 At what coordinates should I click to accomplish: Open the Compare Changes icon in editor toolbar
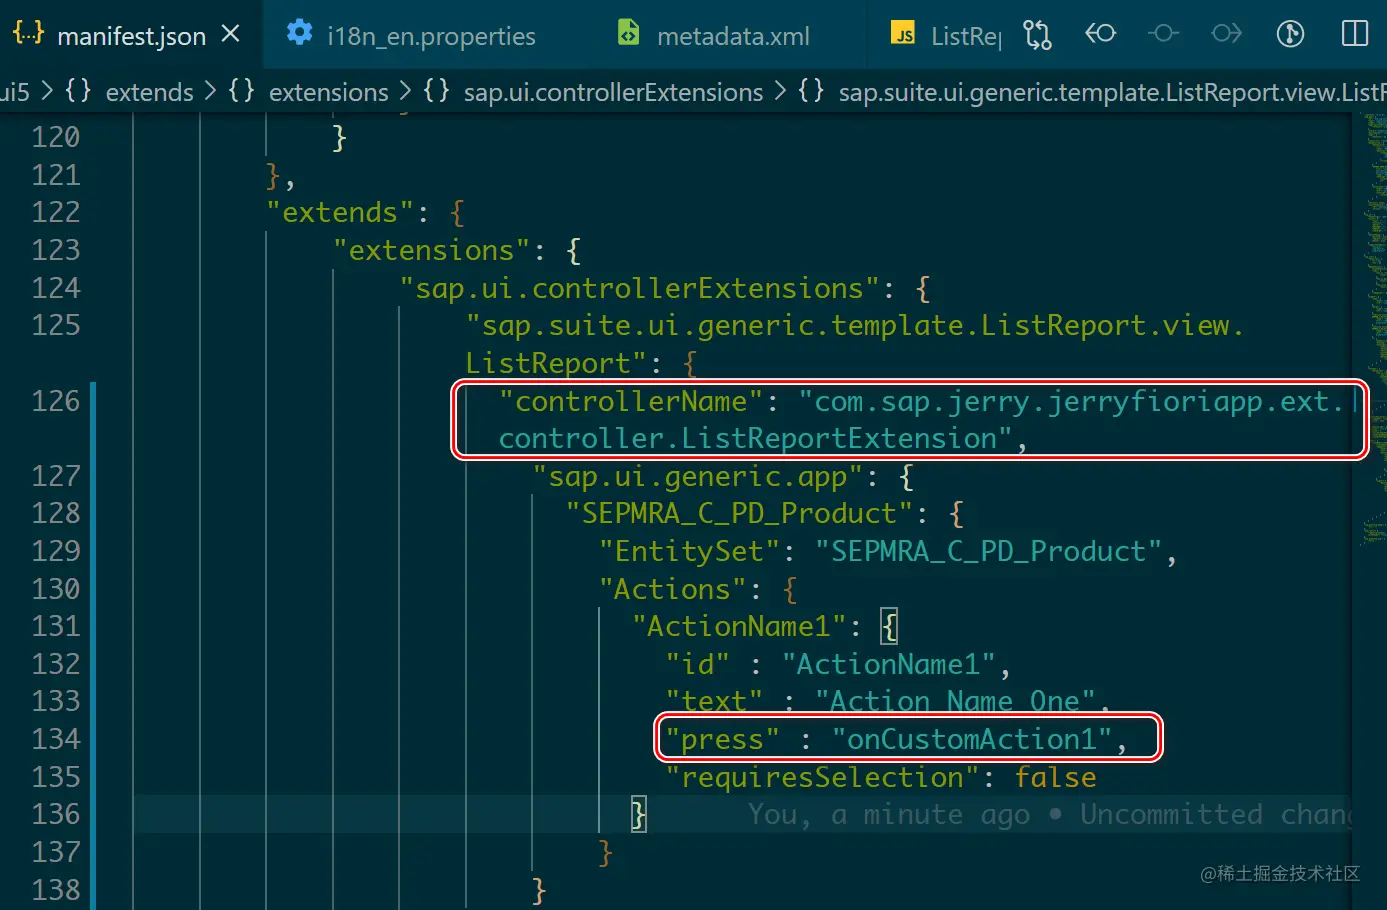(x=1037, y=35)
